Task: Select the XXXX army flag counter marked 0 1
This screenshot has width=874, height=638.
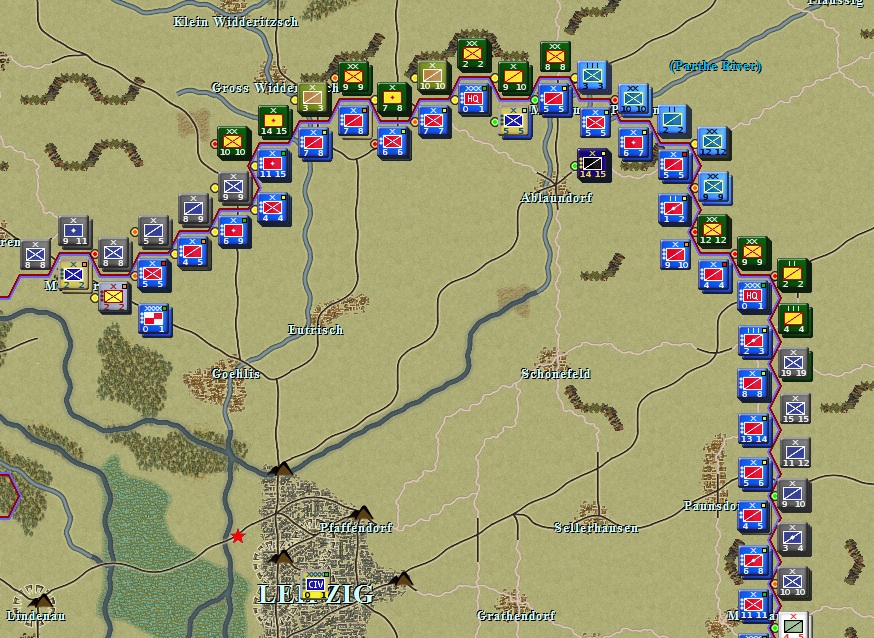Action: click(x=153, y=319)
